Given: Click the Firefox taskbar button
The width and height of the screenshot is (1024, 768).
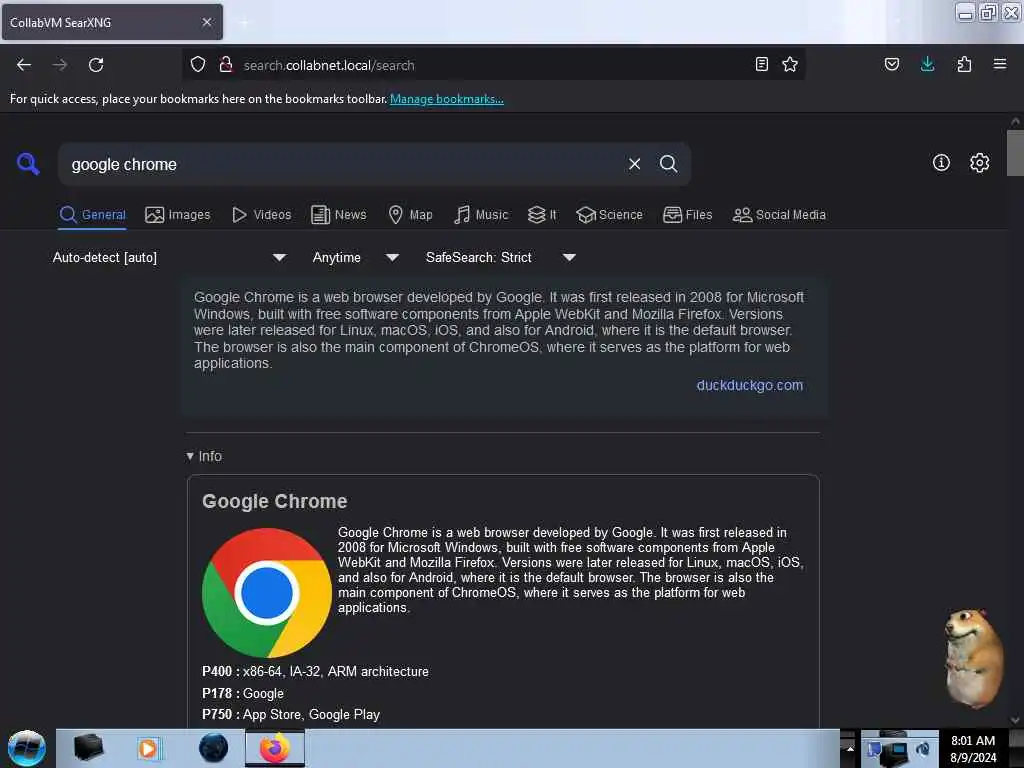Looking at the screenshot, I should (275, 748).
